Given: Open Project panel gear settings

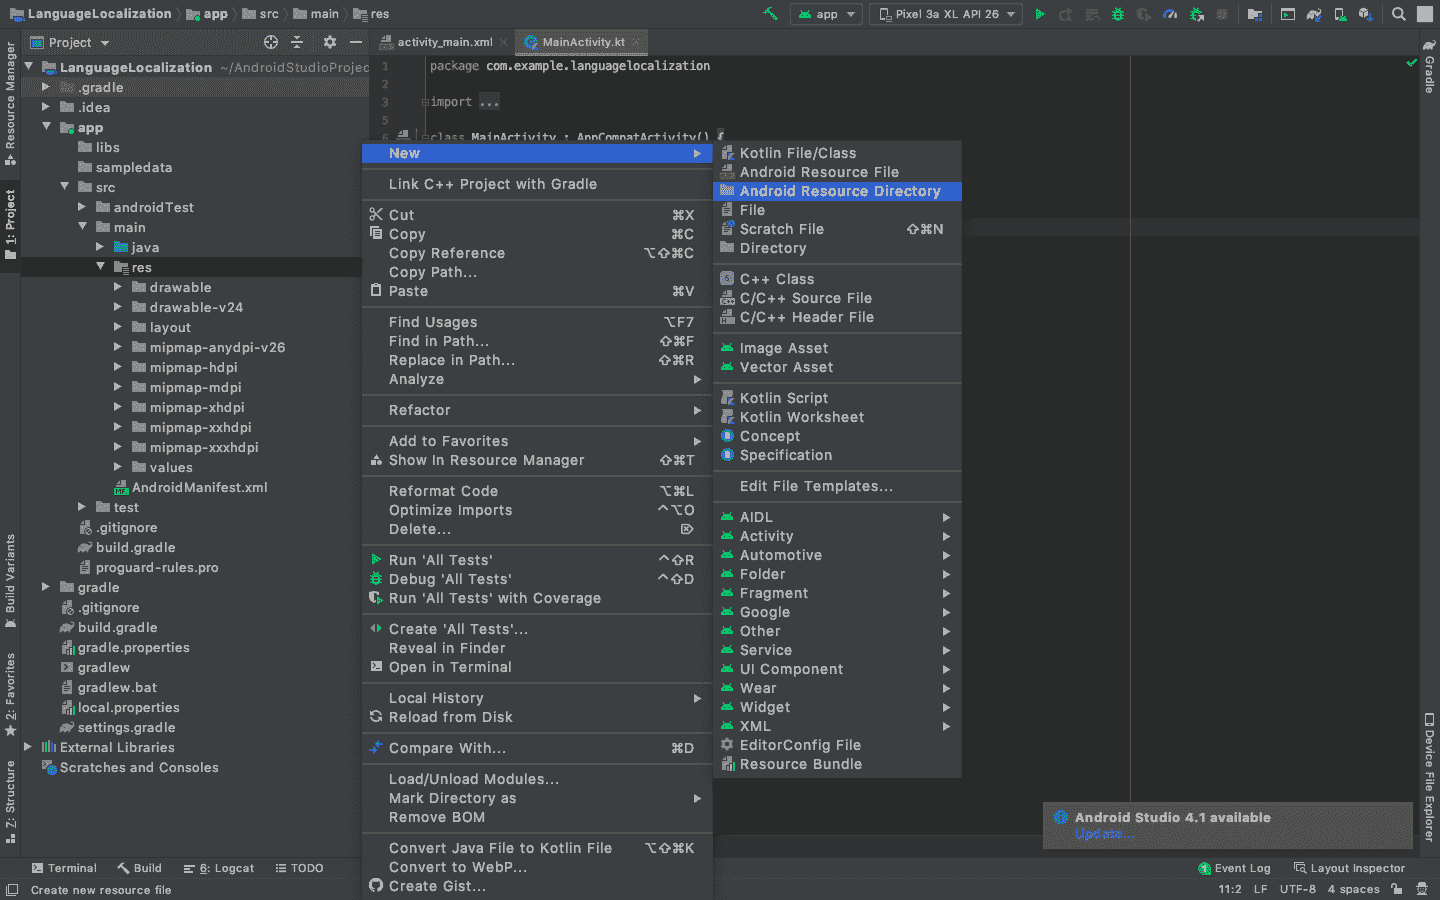Looking at the screenshot, I should [x=330, y=42].
